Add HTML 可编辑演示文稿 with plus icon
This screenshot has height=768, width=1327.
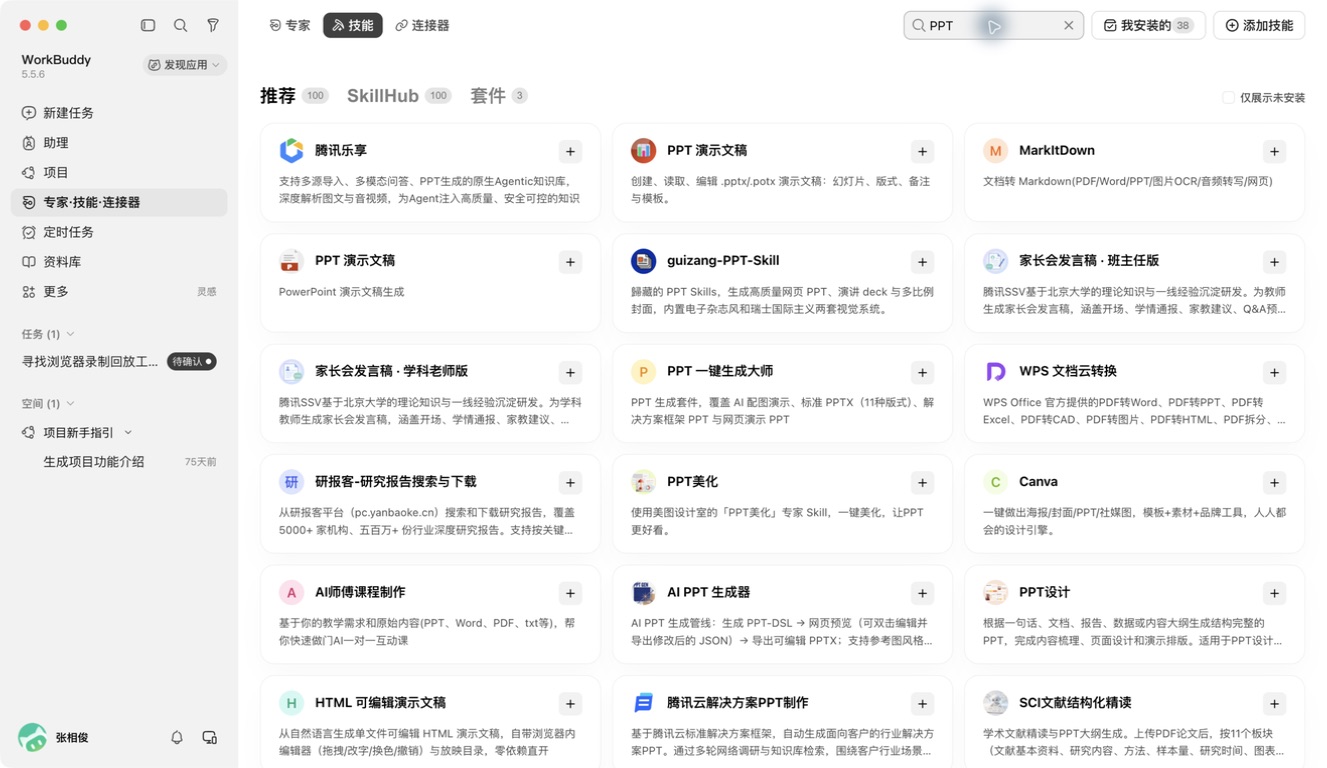click(570, 704)
